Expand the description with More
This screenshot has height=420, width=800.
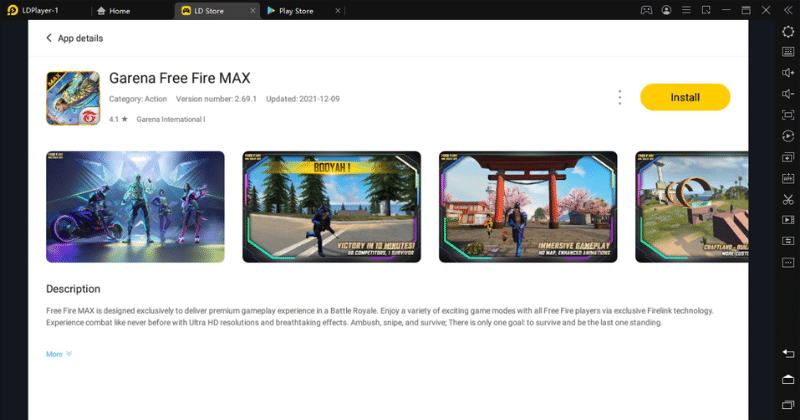tap(59, 354)
